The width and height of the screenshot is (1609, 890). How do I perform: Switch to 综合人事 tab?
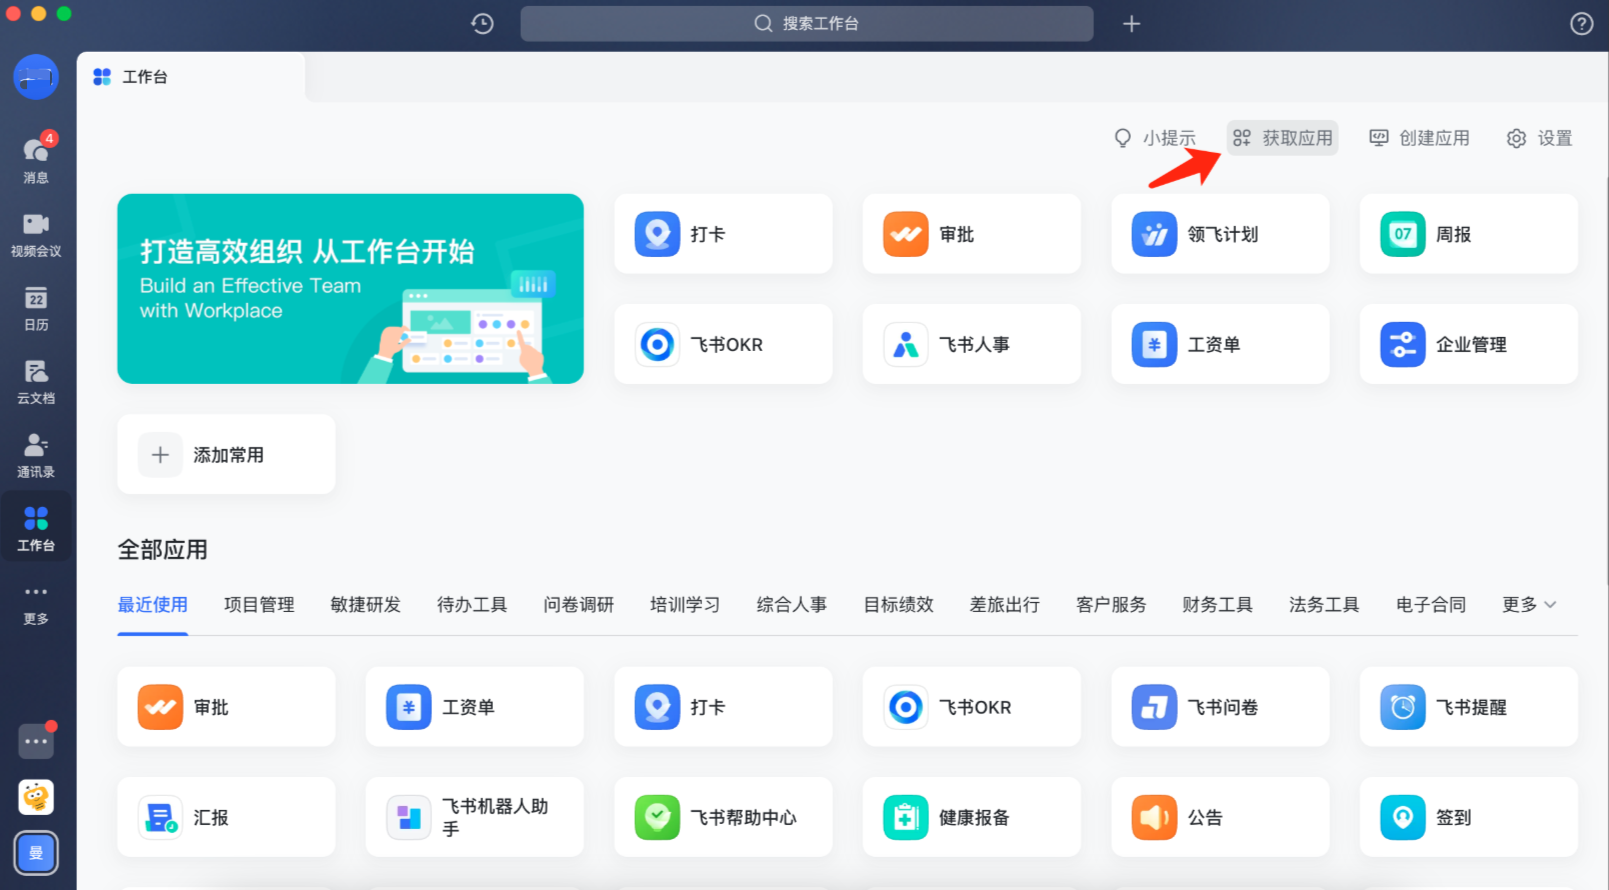click(791, 605)
